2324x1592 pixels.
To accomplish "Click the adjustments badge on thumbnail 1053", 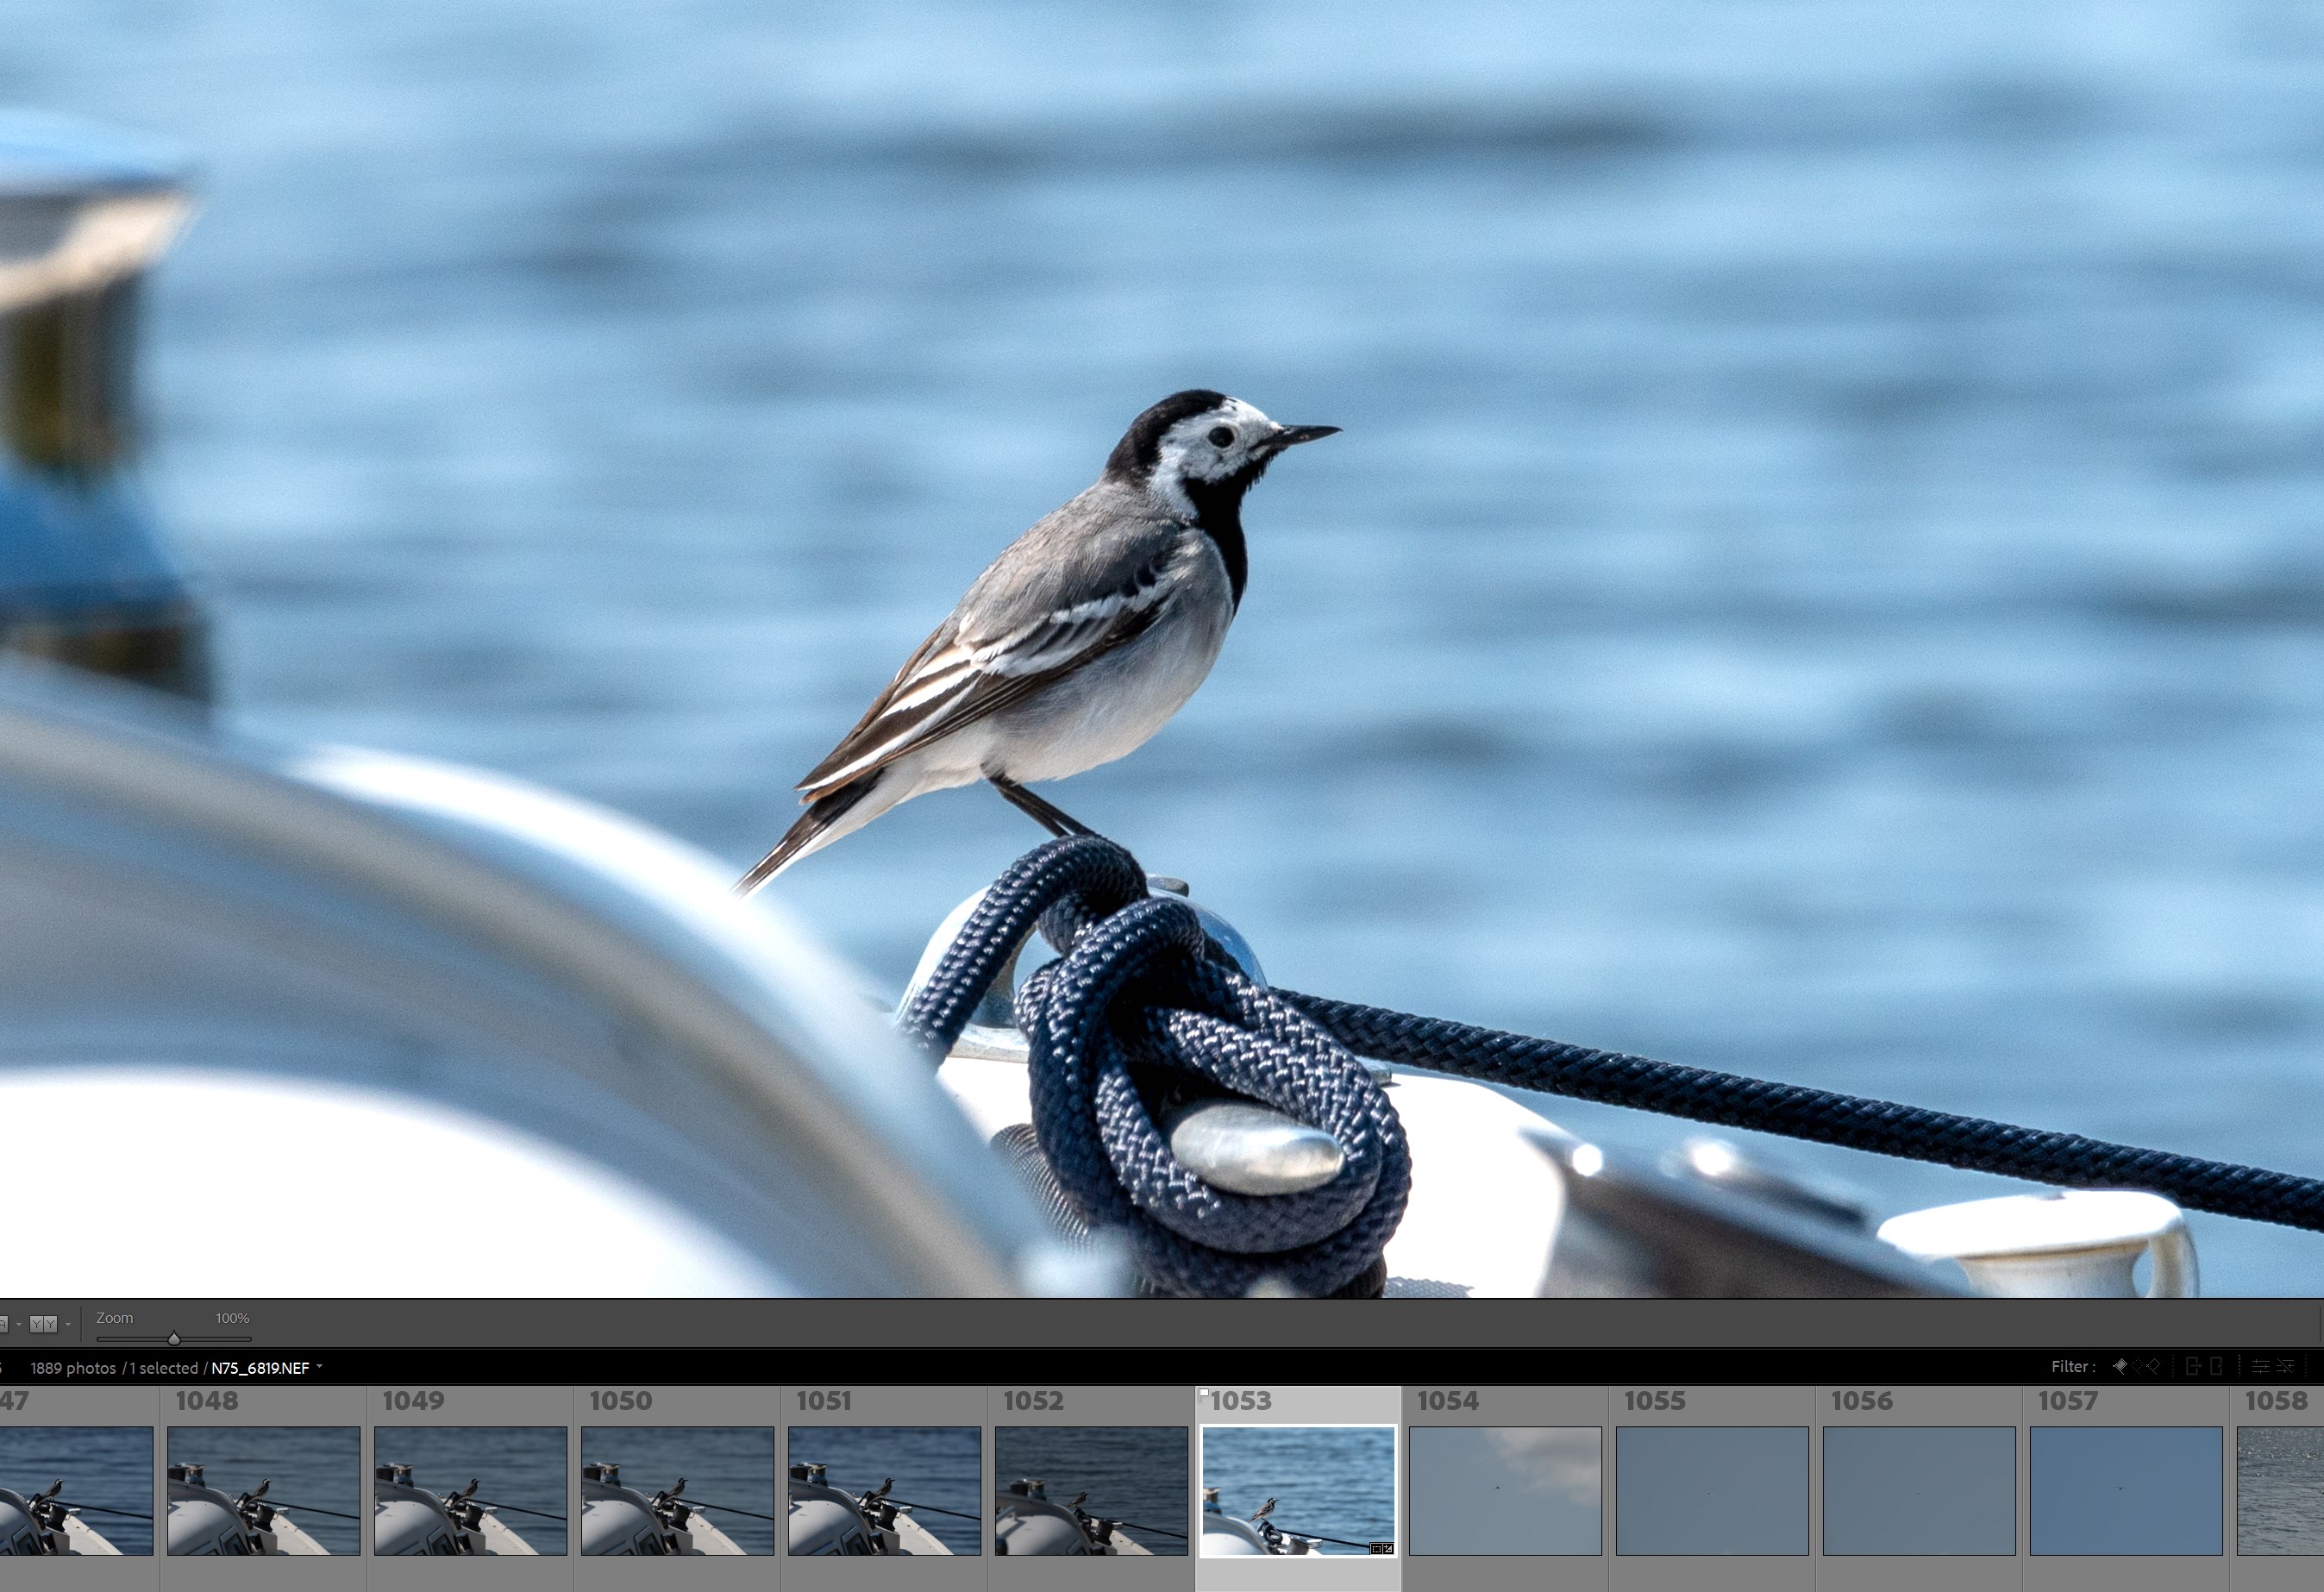I will point(1389,1549).
